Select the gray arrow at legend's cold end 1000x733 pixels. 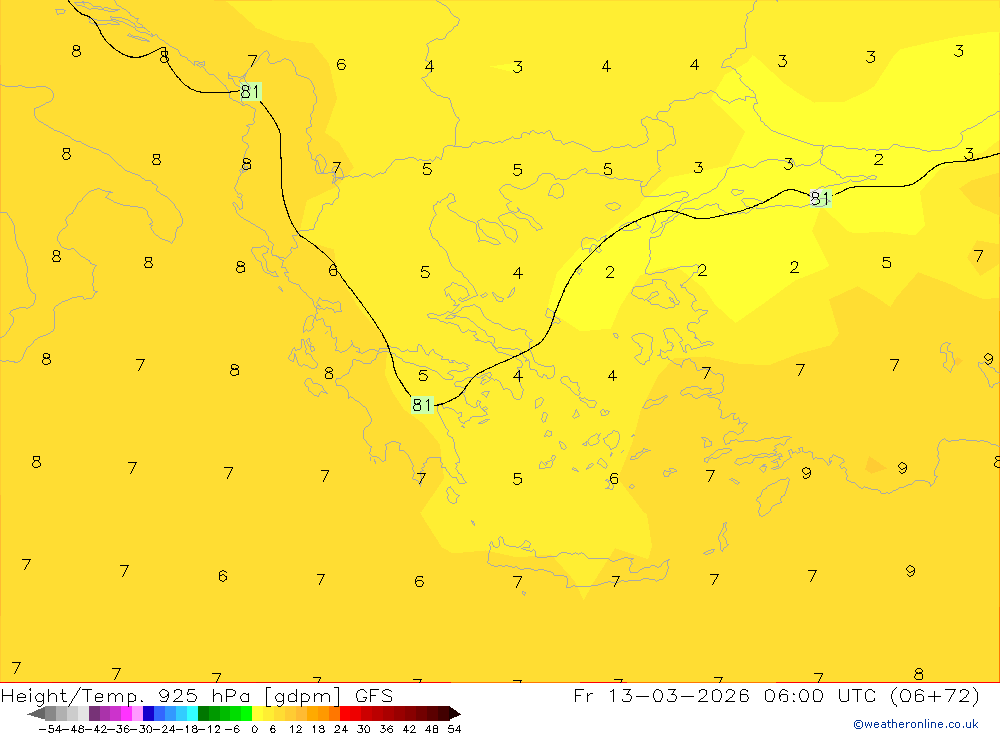pyautogui.click(x=36, y=714)
